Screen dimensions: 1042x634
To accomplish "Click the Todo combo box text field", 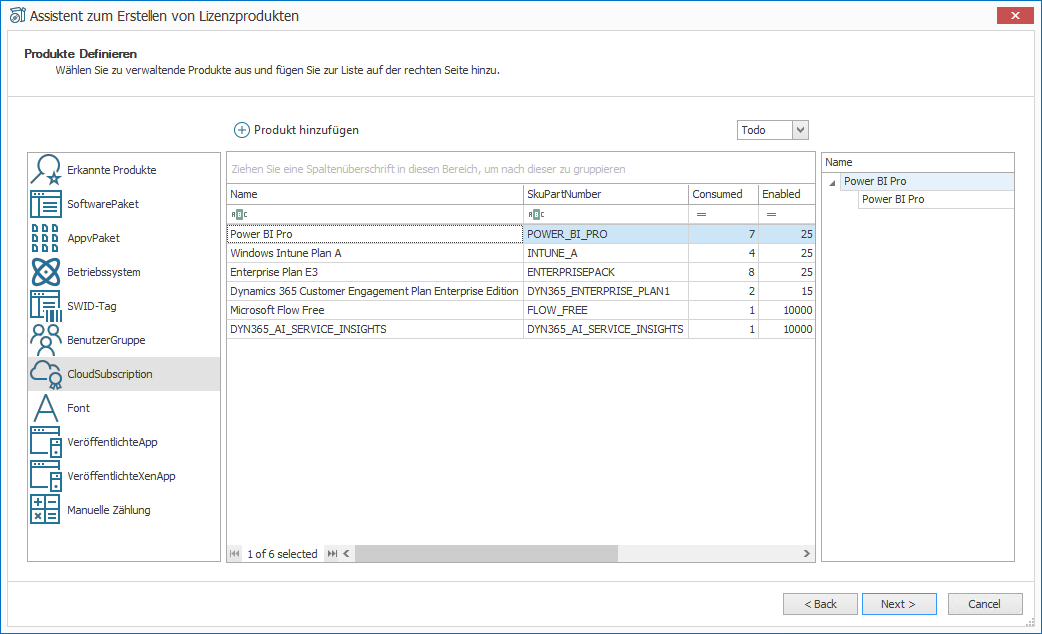I will point(765,130).
